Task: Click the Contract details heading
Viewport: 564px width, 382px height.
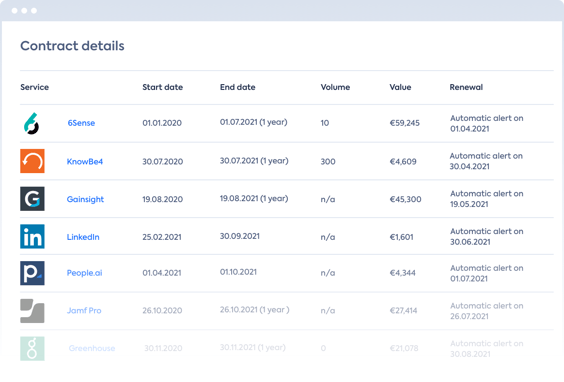Action: [72, 46]
